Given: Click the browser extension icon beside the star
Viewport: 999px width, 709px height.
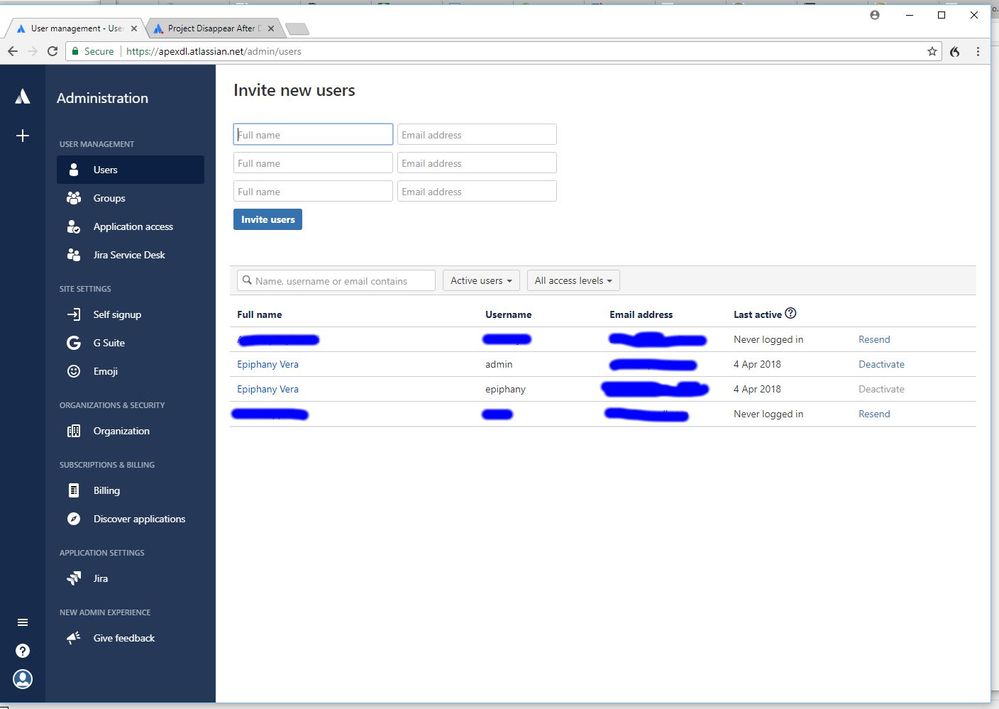Looking at the screenshot, I should pos(954,52).
